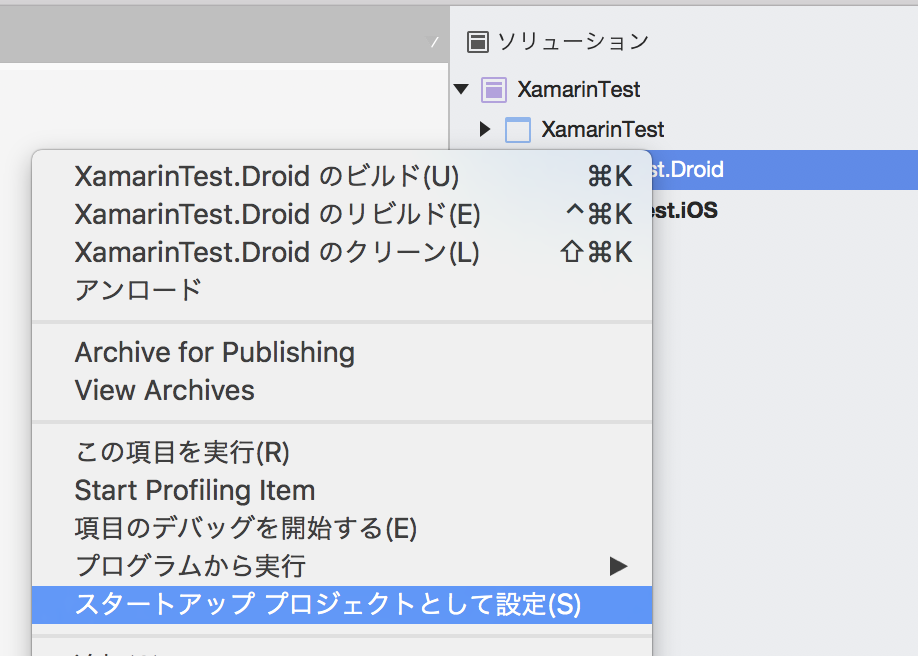Select the XamarinTest.iOS project in tree
The width and height of the screenshot is (918, 656).
[685, 210]
